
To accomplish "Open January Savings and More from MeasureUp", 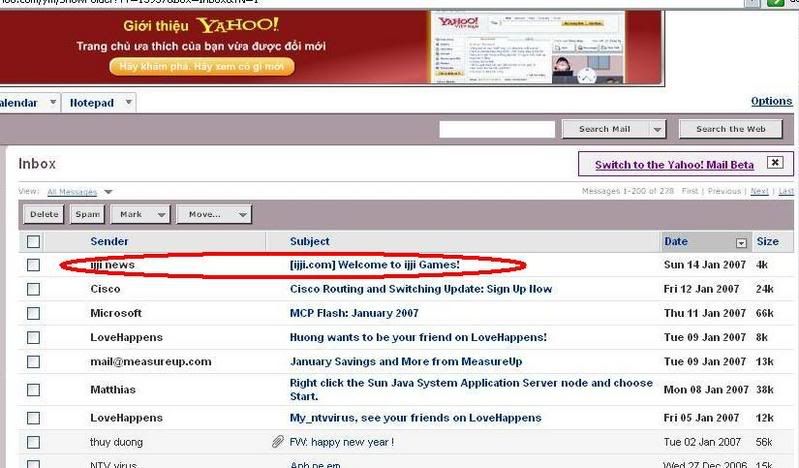I will click(406, 361).
